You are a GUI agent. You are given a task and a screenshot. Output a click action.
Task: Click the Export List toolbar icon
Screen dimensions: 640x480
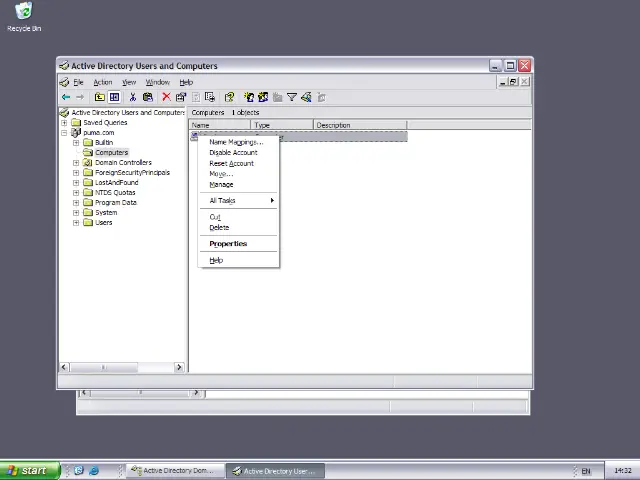(x=210, y=97)
